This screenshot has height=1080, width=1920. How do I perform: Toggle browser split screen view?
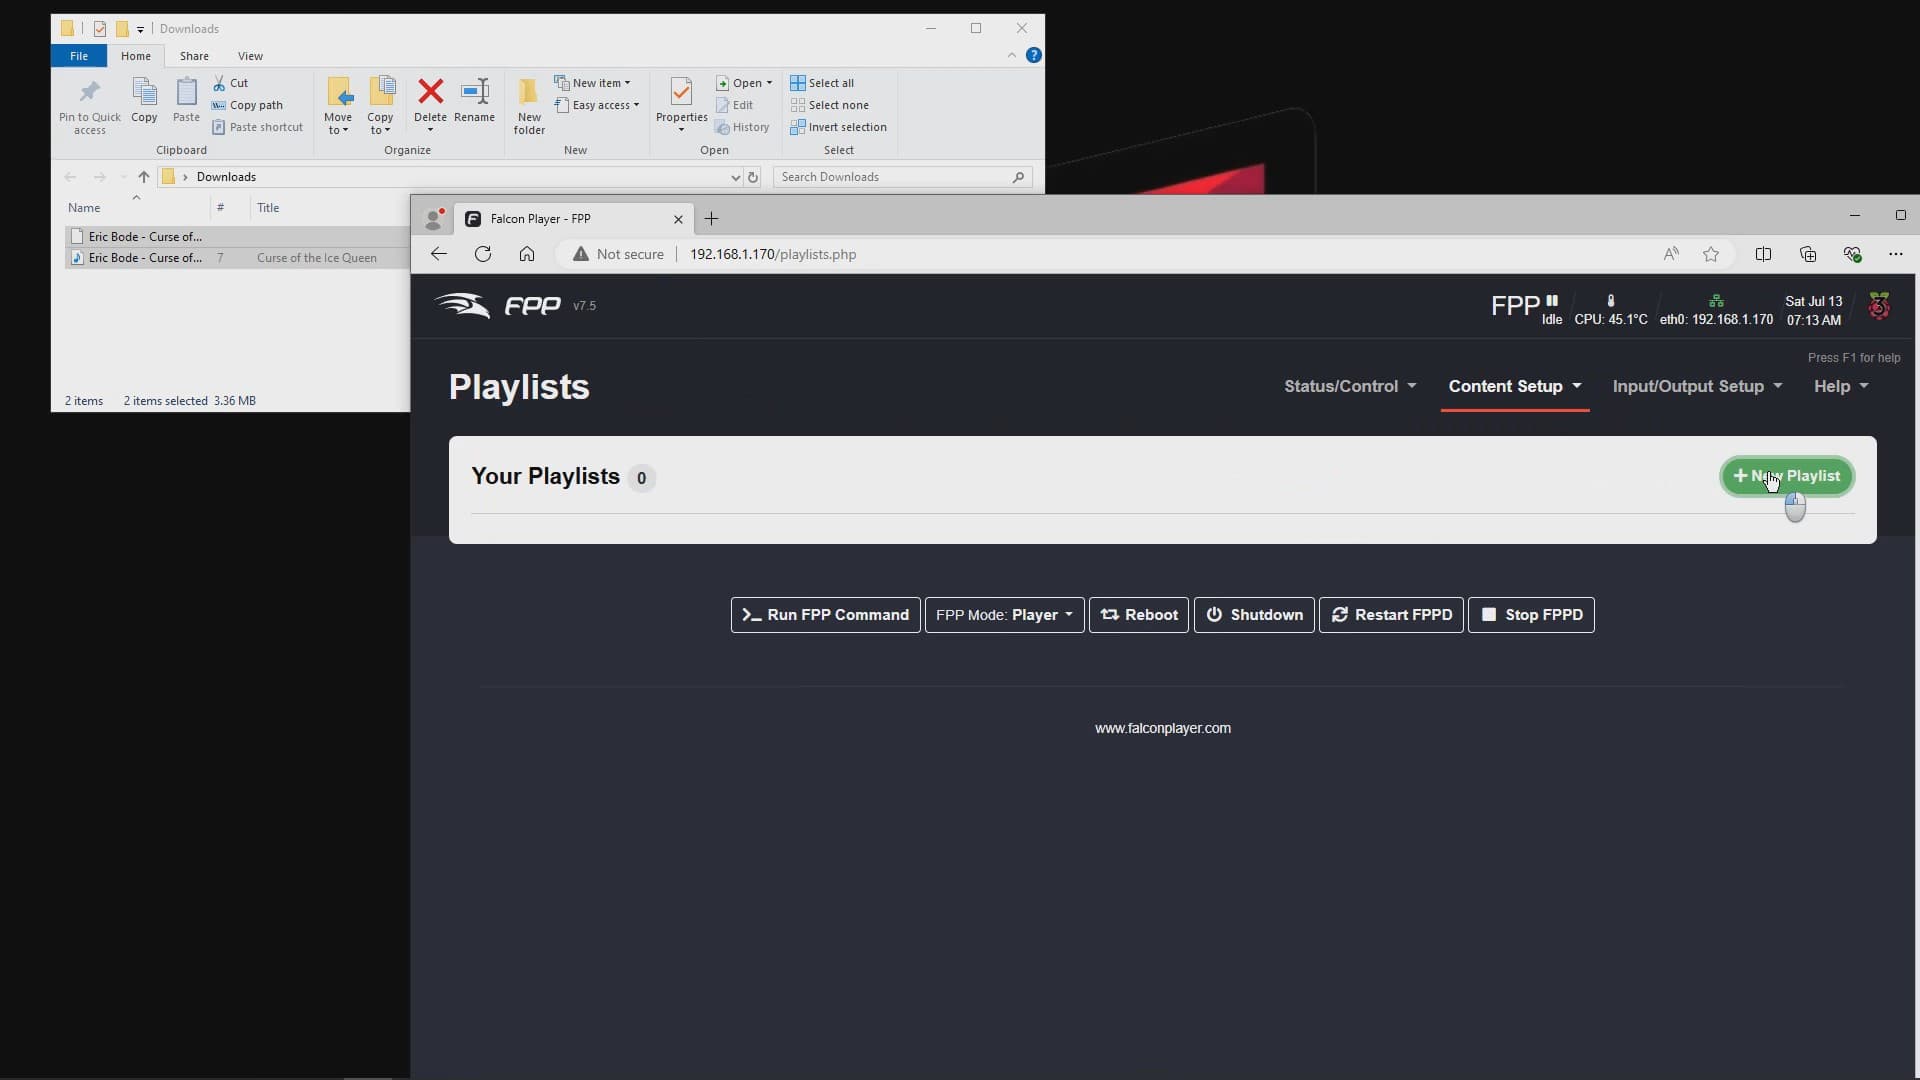point(1763,254)
